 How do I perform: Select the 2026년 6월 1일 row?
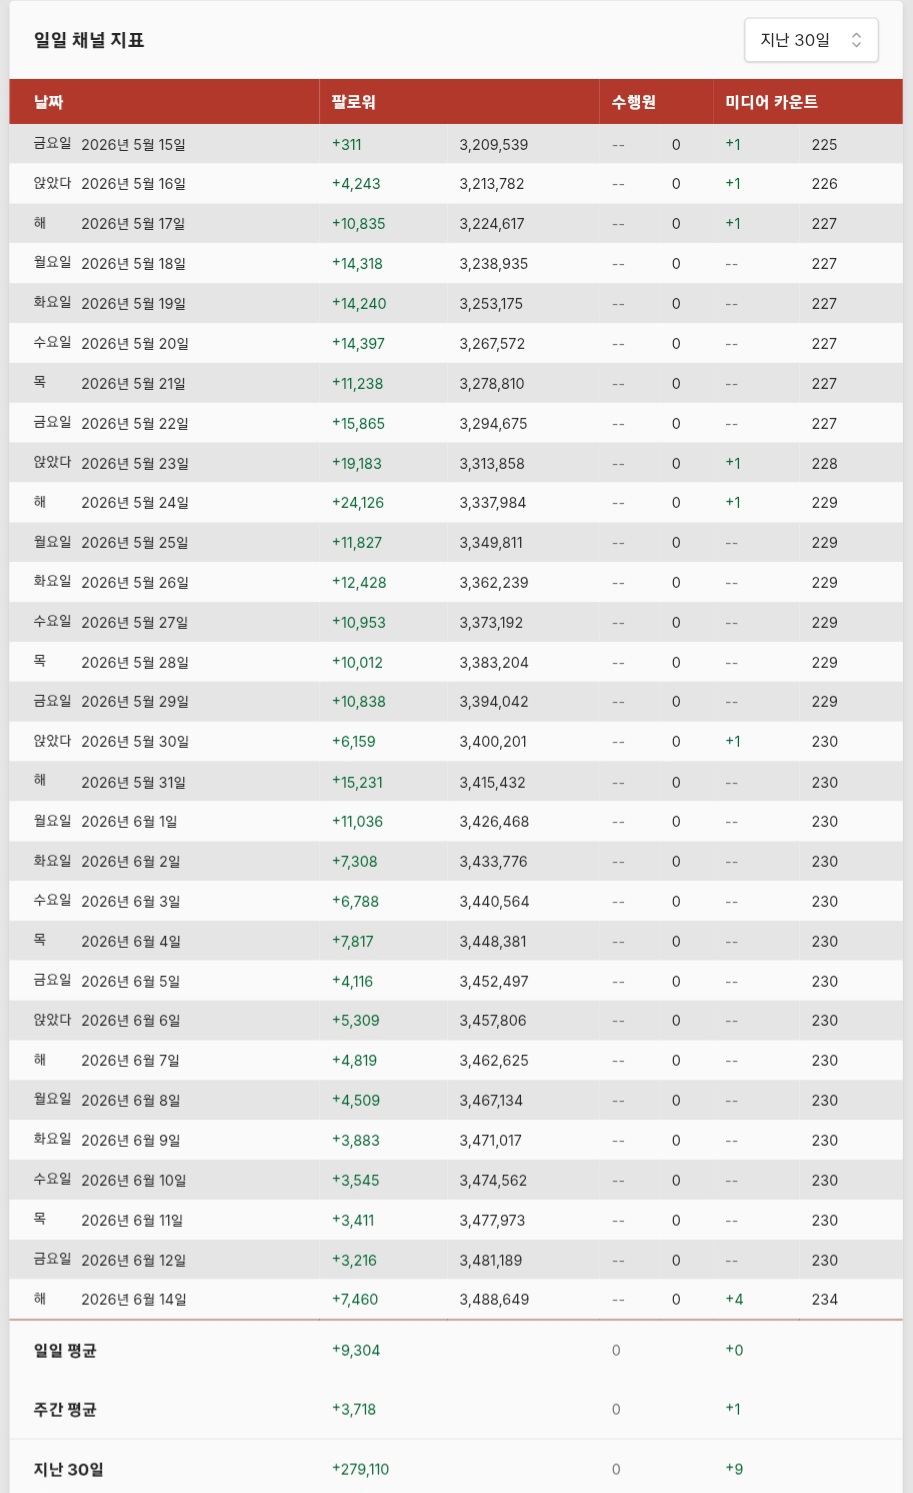click(456, 822)
